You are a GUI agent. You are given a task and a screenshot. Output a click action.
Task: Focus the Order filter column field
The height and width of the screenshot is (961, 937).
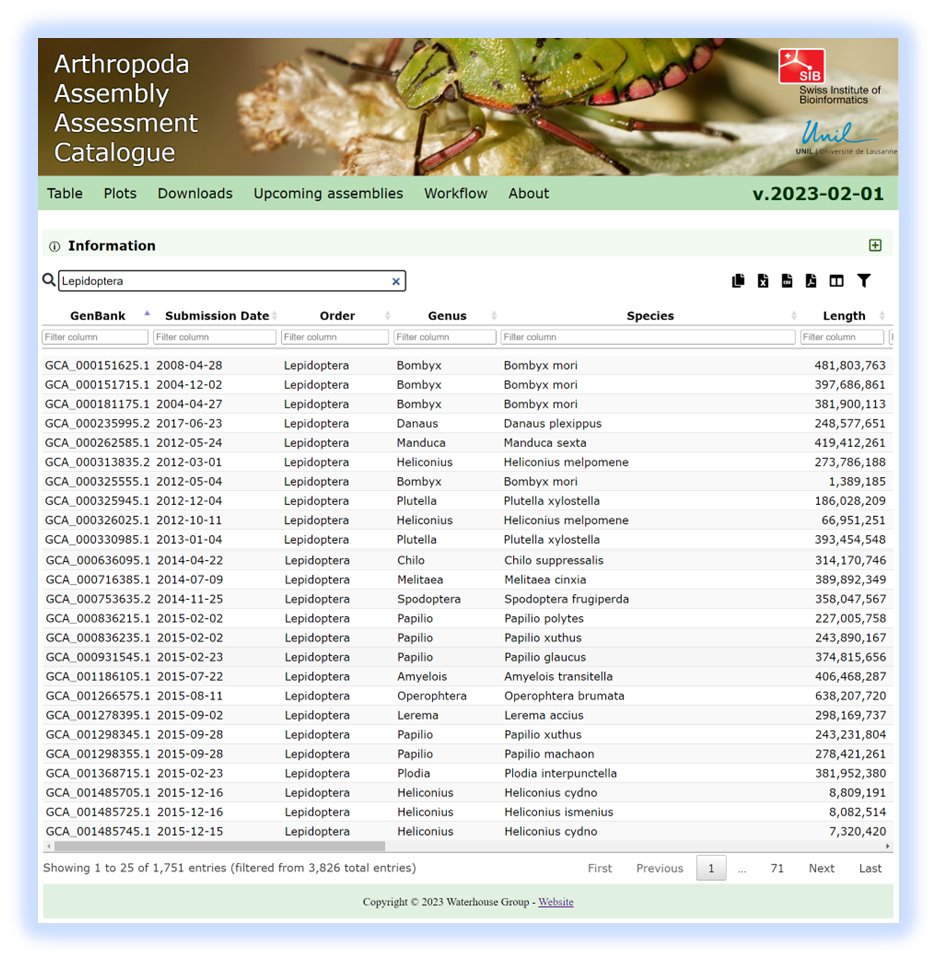coord(335,337)
